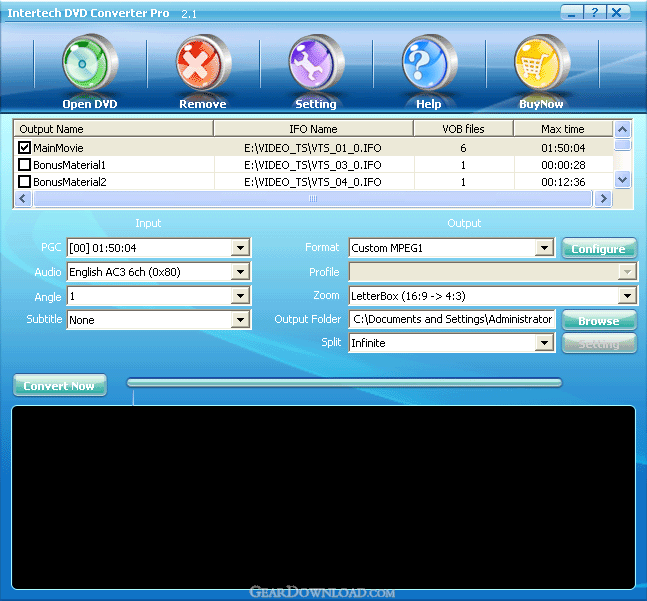Open the Split dropdown
Screen dimensions: 647x601
(544, 343)
